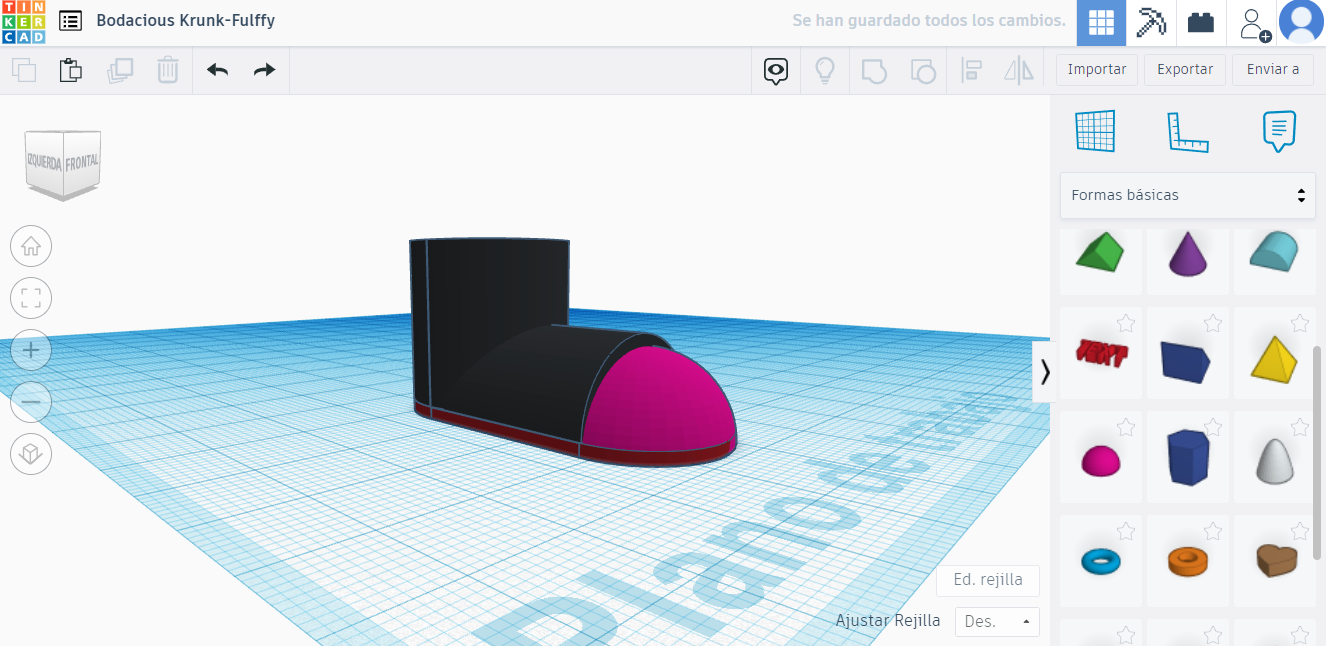The height and width of the screenshot is (646, 1326).
Task: Click the view cube FRONTAL face
Action: click(82, 162)
